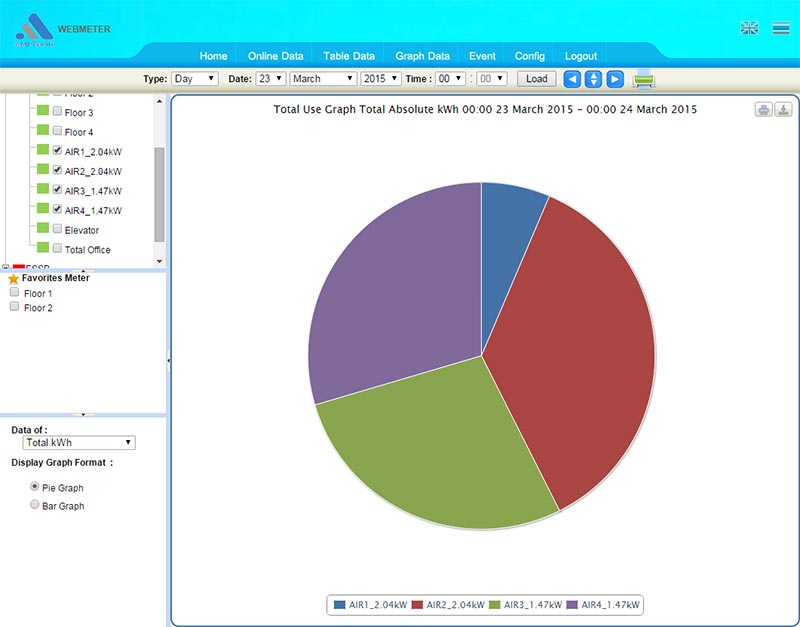This screenshot has width=800, height=627.
Task: Open the Type dropdown showing Day
Action: [x=195, y=79]
